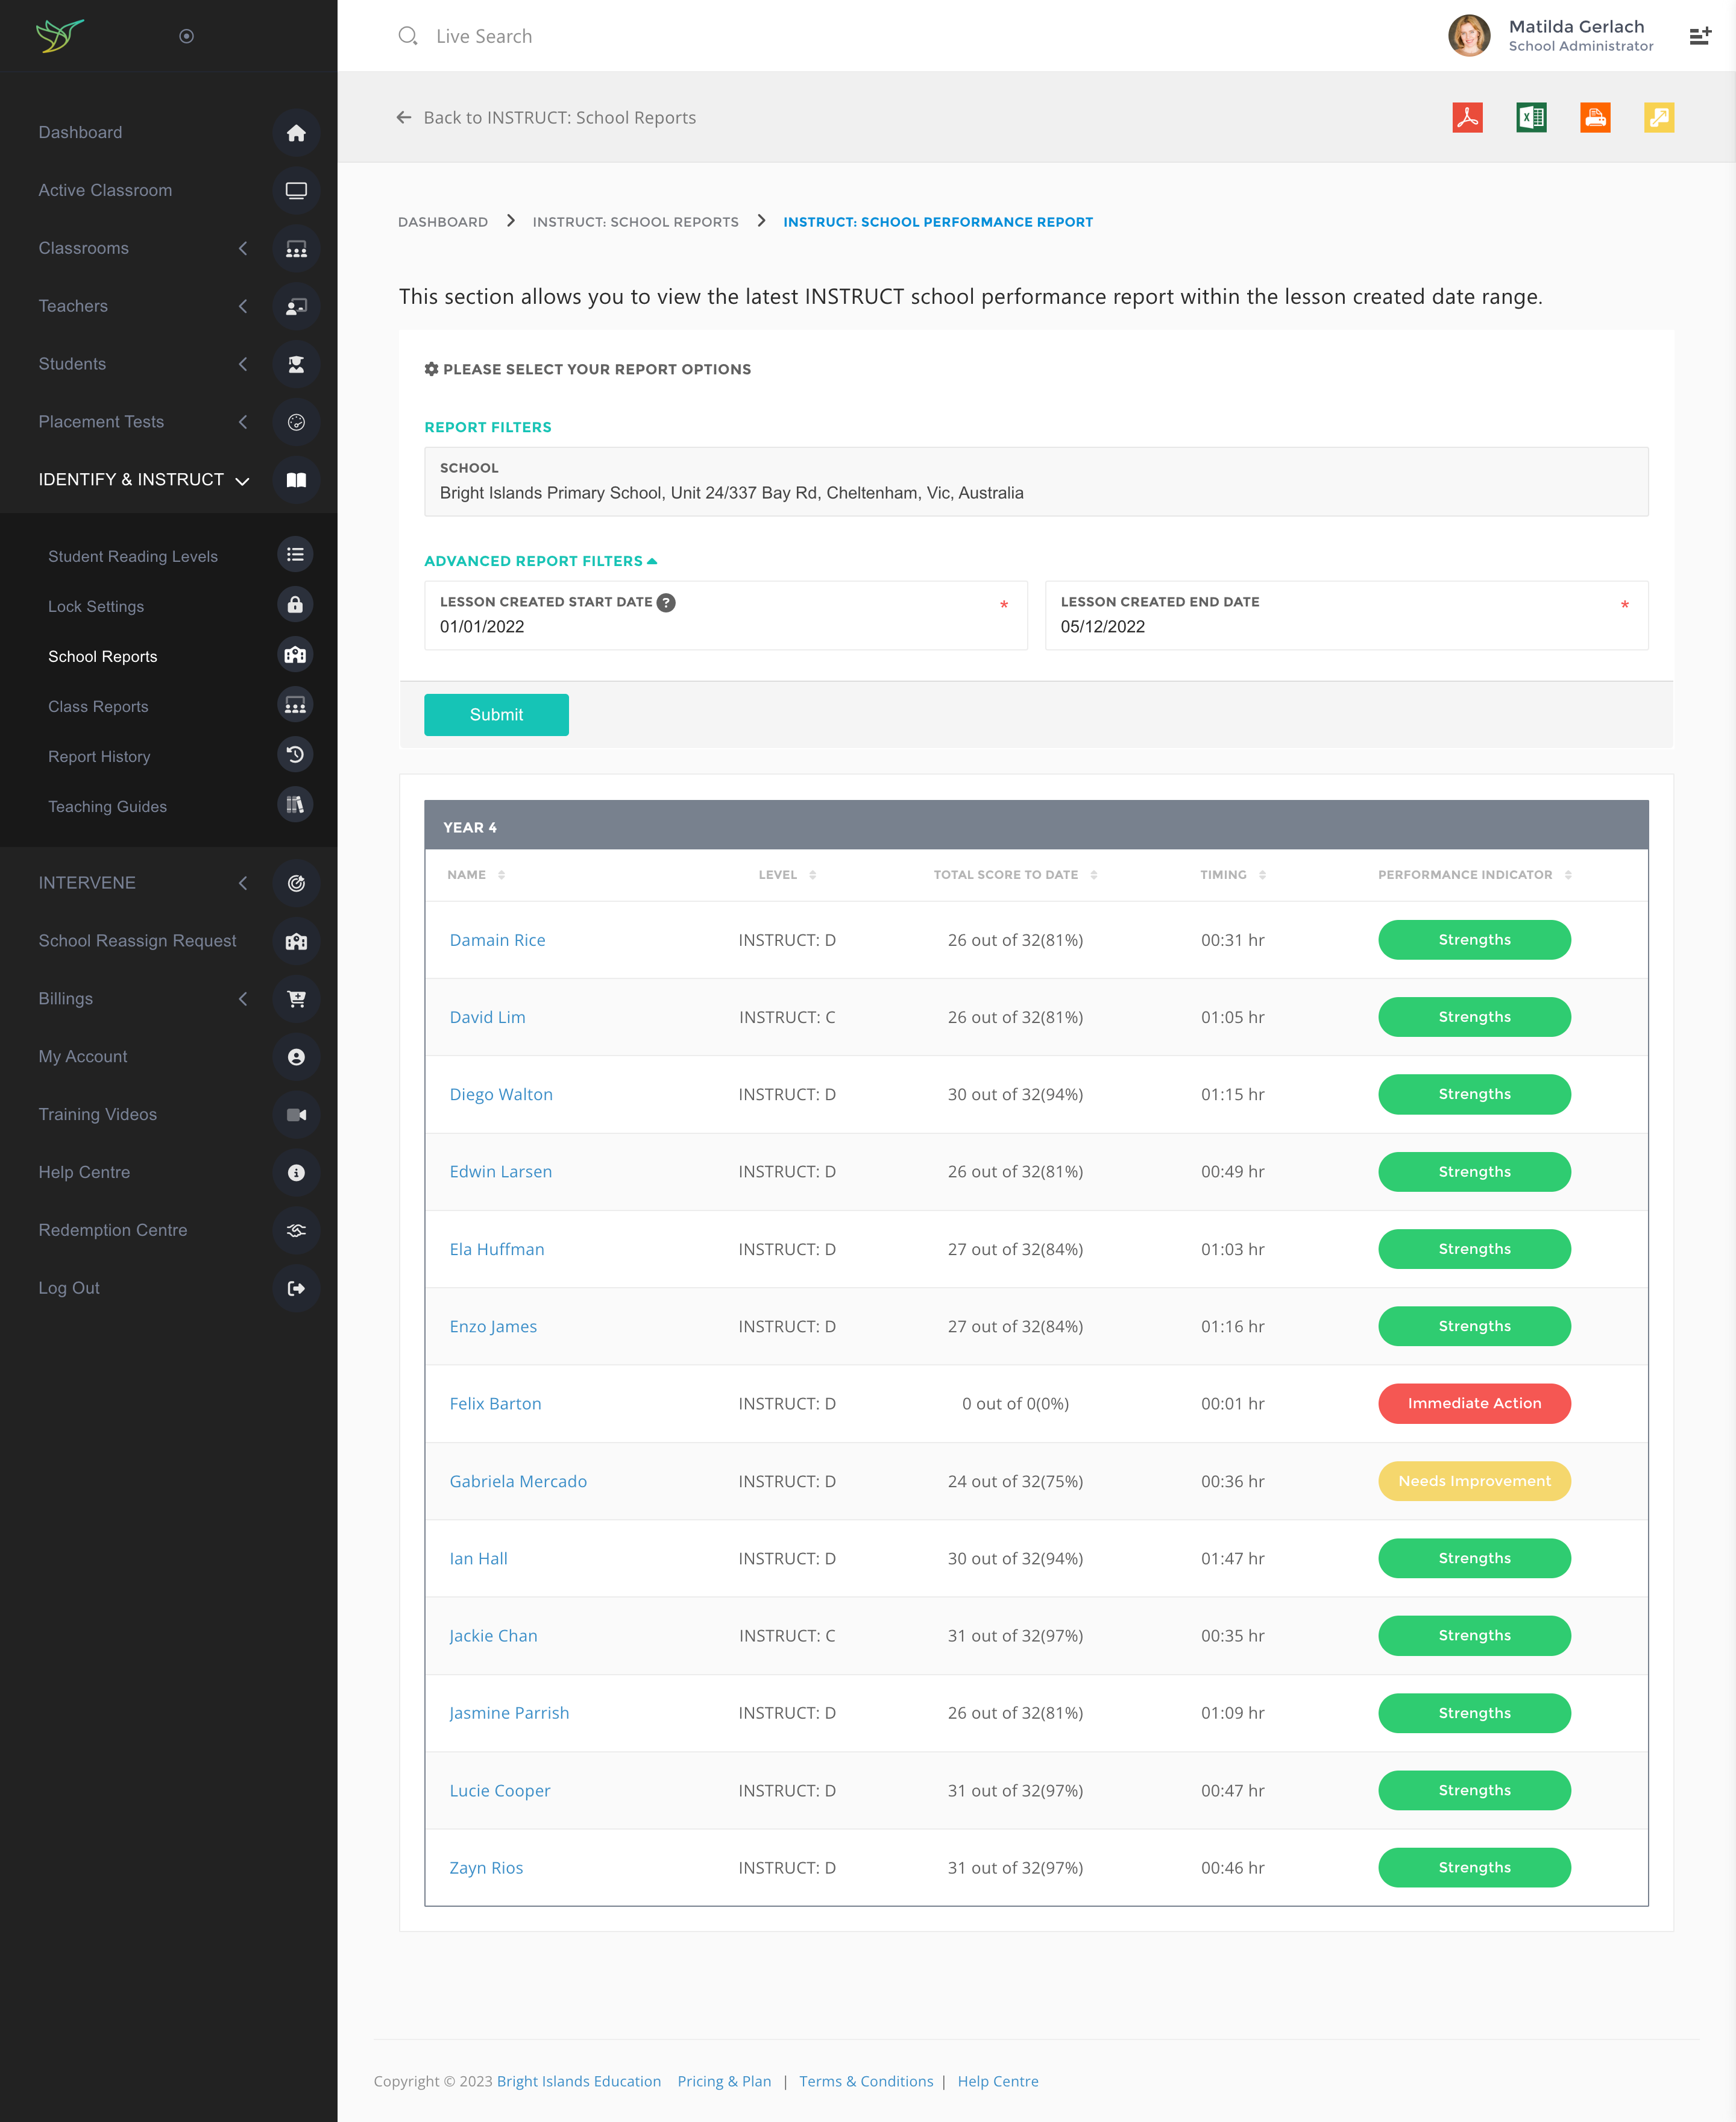Export report to Excel icon
This screenshot has width=1736, height=2122.
point(1531,117)
